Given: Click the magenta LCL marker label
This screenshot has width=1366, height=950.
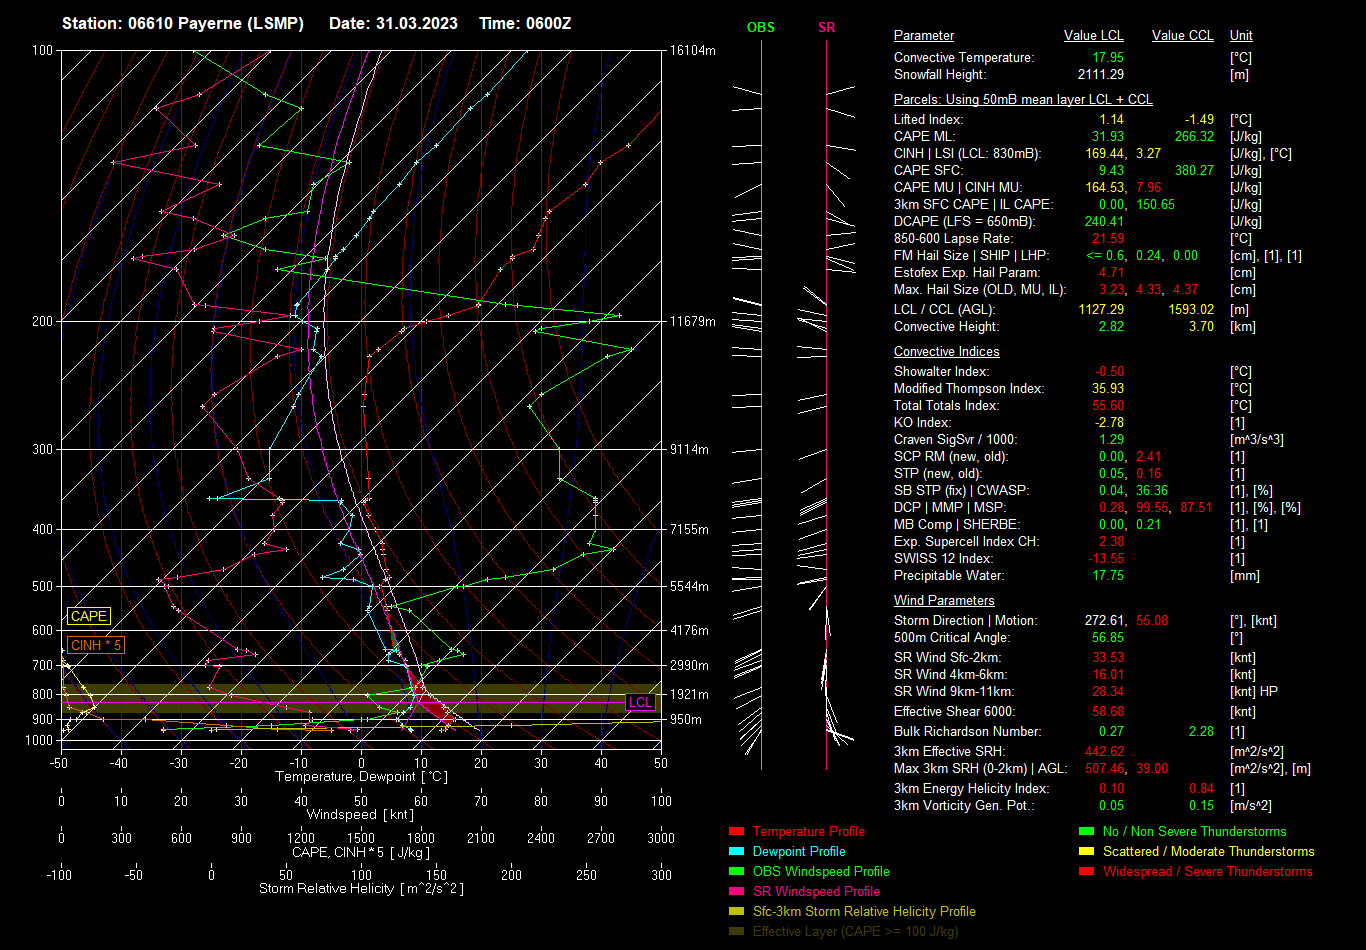Looking at the screenshot, I should 640,703.
